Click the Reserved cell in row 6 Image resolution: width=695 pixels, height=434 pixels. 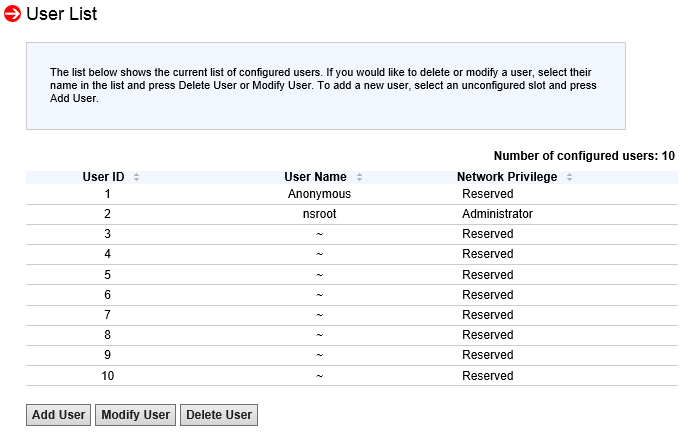coord(488,295)
